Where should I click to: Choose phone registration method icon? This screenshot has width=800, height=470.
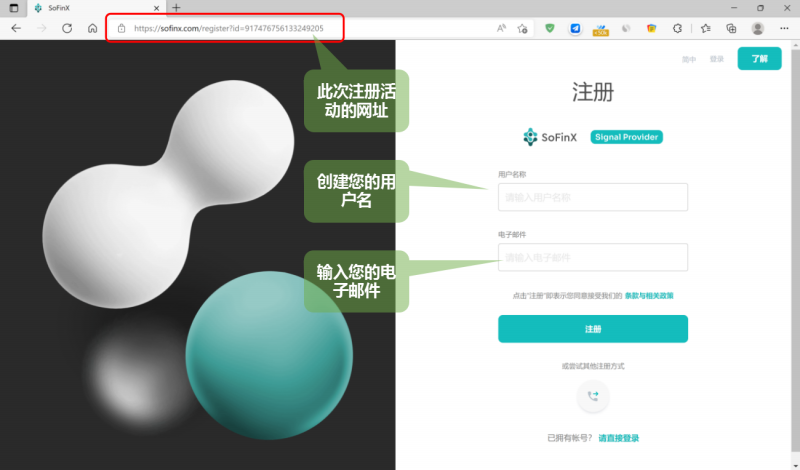click(x=593, y=395)
